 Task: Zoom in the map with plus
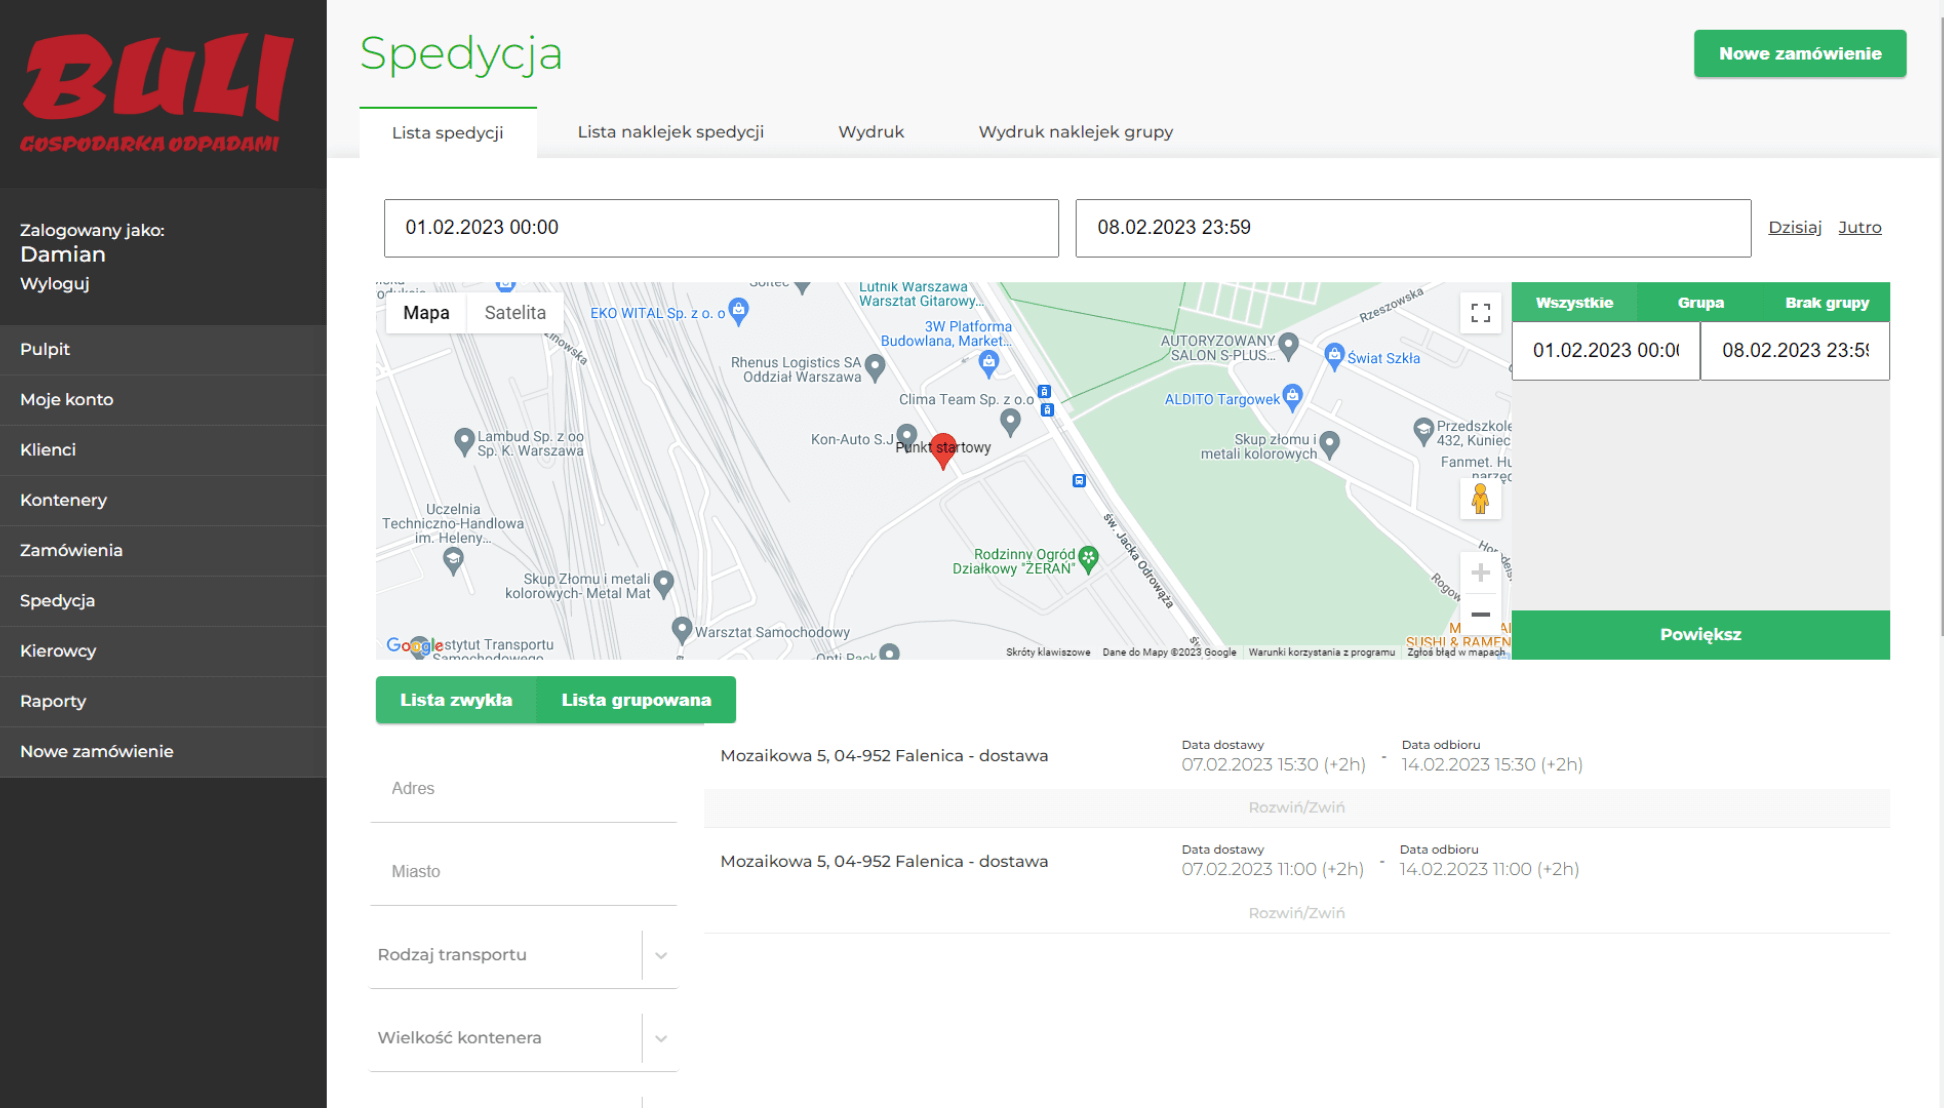[1480, 573]
